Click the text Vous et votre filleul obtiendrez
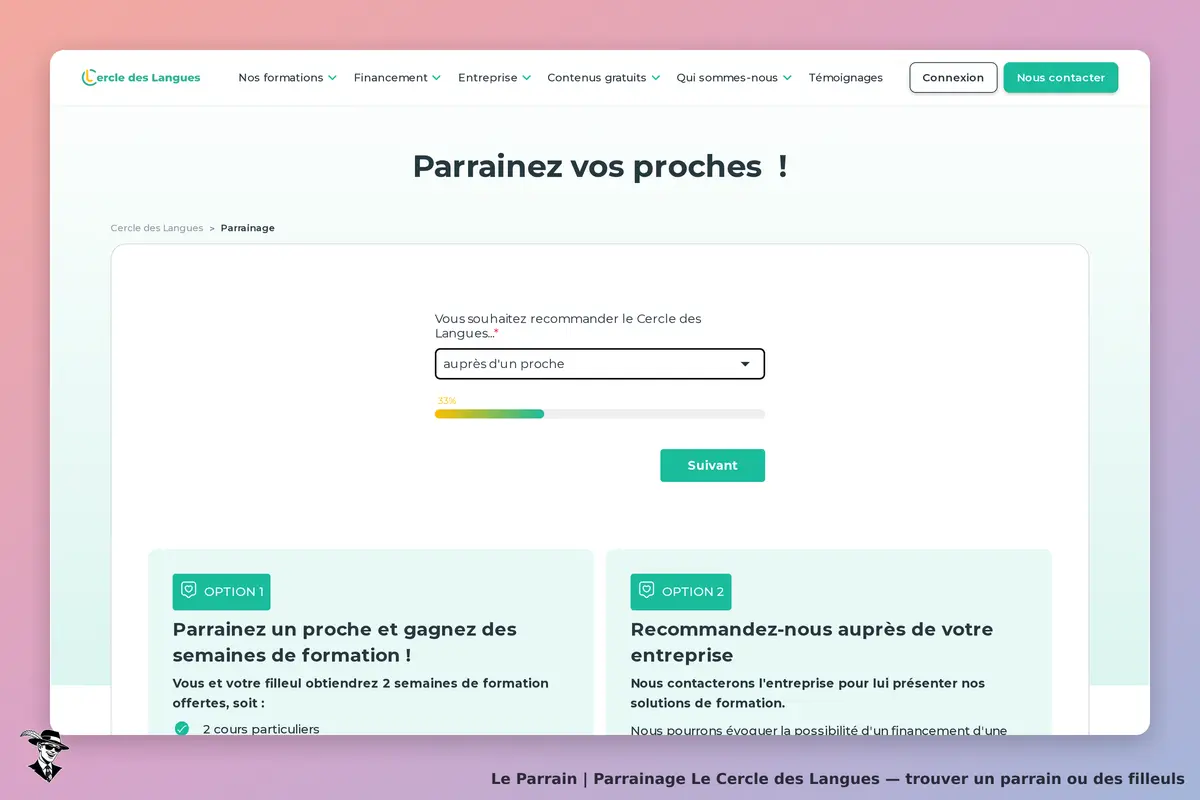 click(361, 693)
